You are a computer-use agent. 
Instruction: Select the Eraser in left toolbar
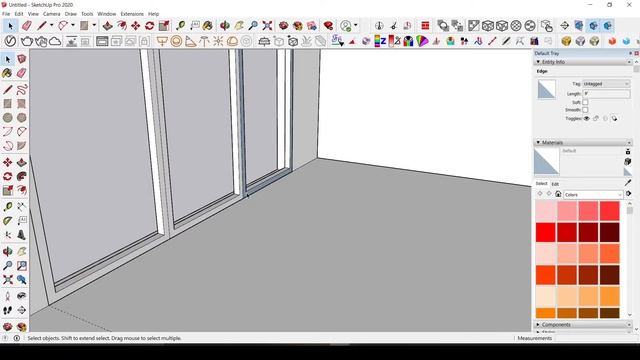tap(22, 73)
